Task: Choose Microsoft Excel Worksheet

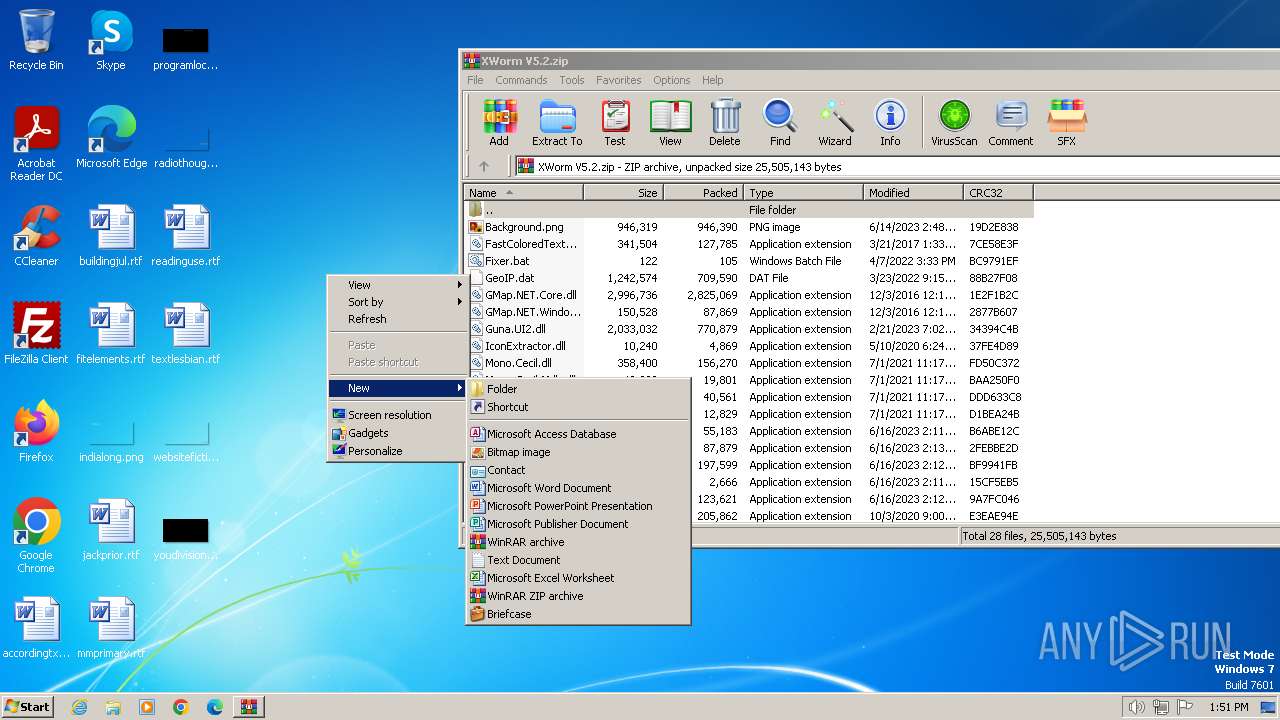Action: pos(578,578)
